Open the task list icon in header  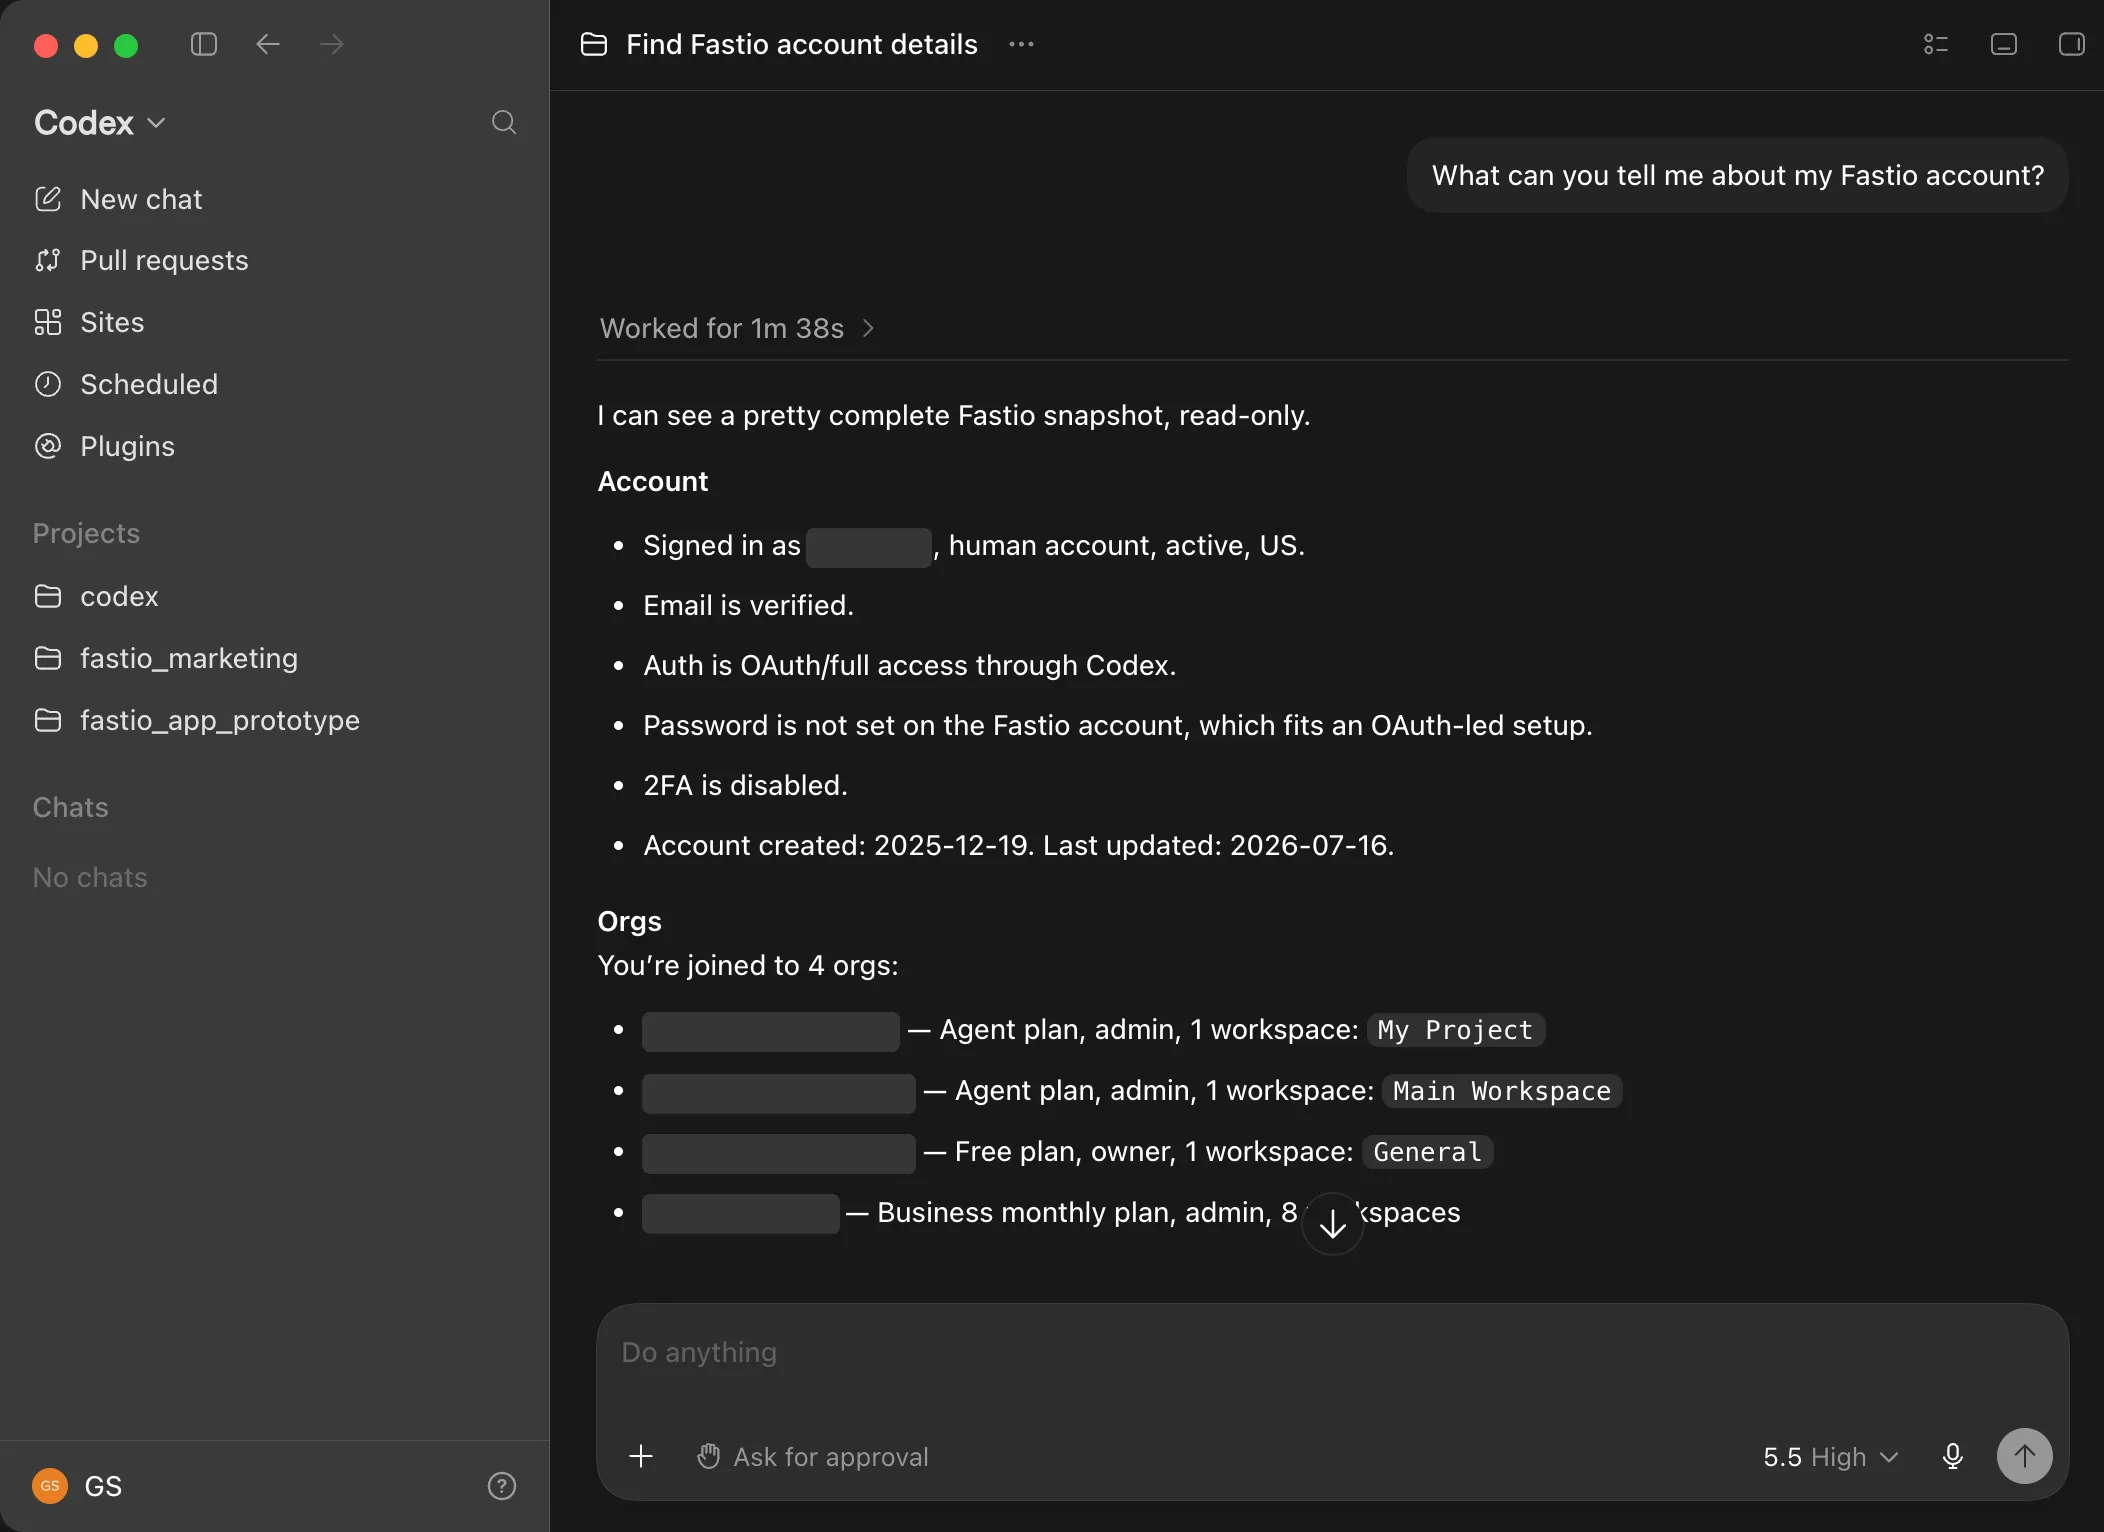coord(1936,44)
